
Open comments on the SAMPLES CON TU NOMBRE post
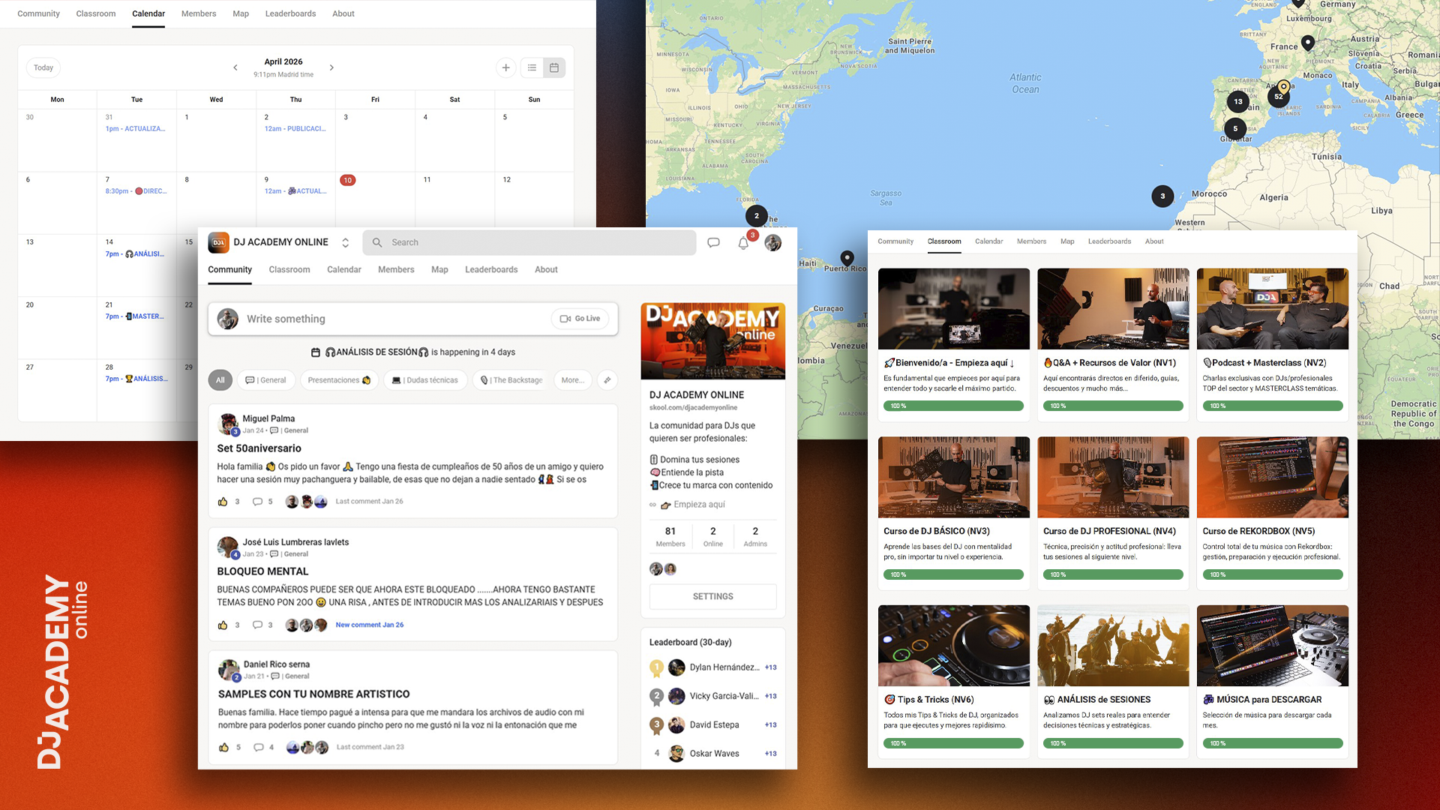259,747
